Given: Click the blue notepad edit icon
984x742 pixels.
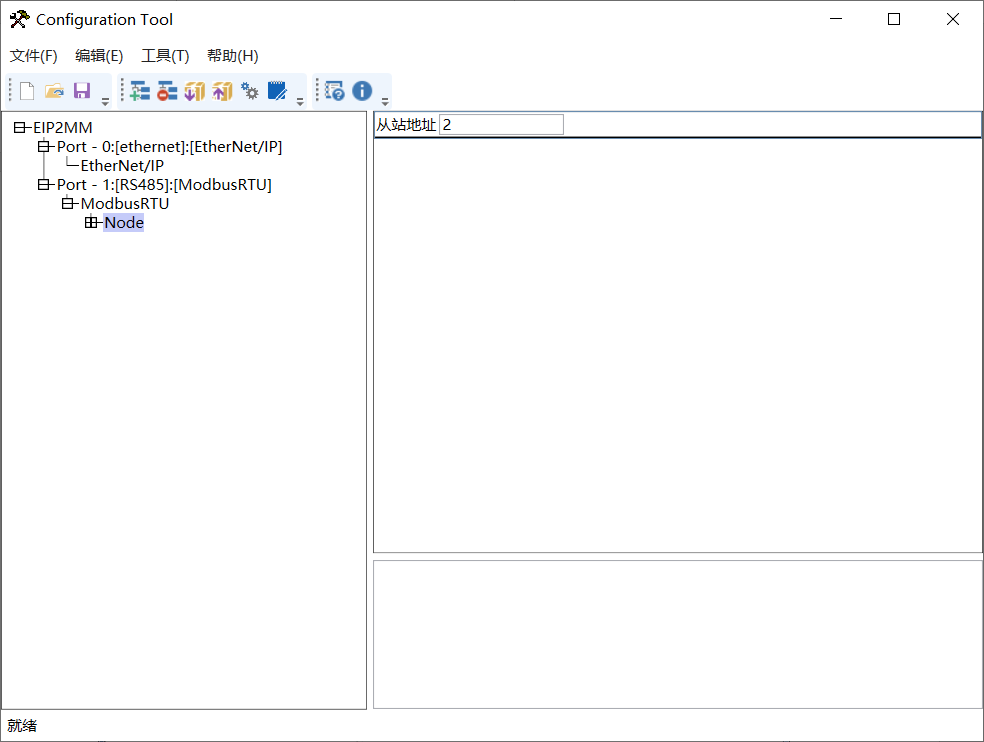Looking at the screenshot, I should point(277,91).
